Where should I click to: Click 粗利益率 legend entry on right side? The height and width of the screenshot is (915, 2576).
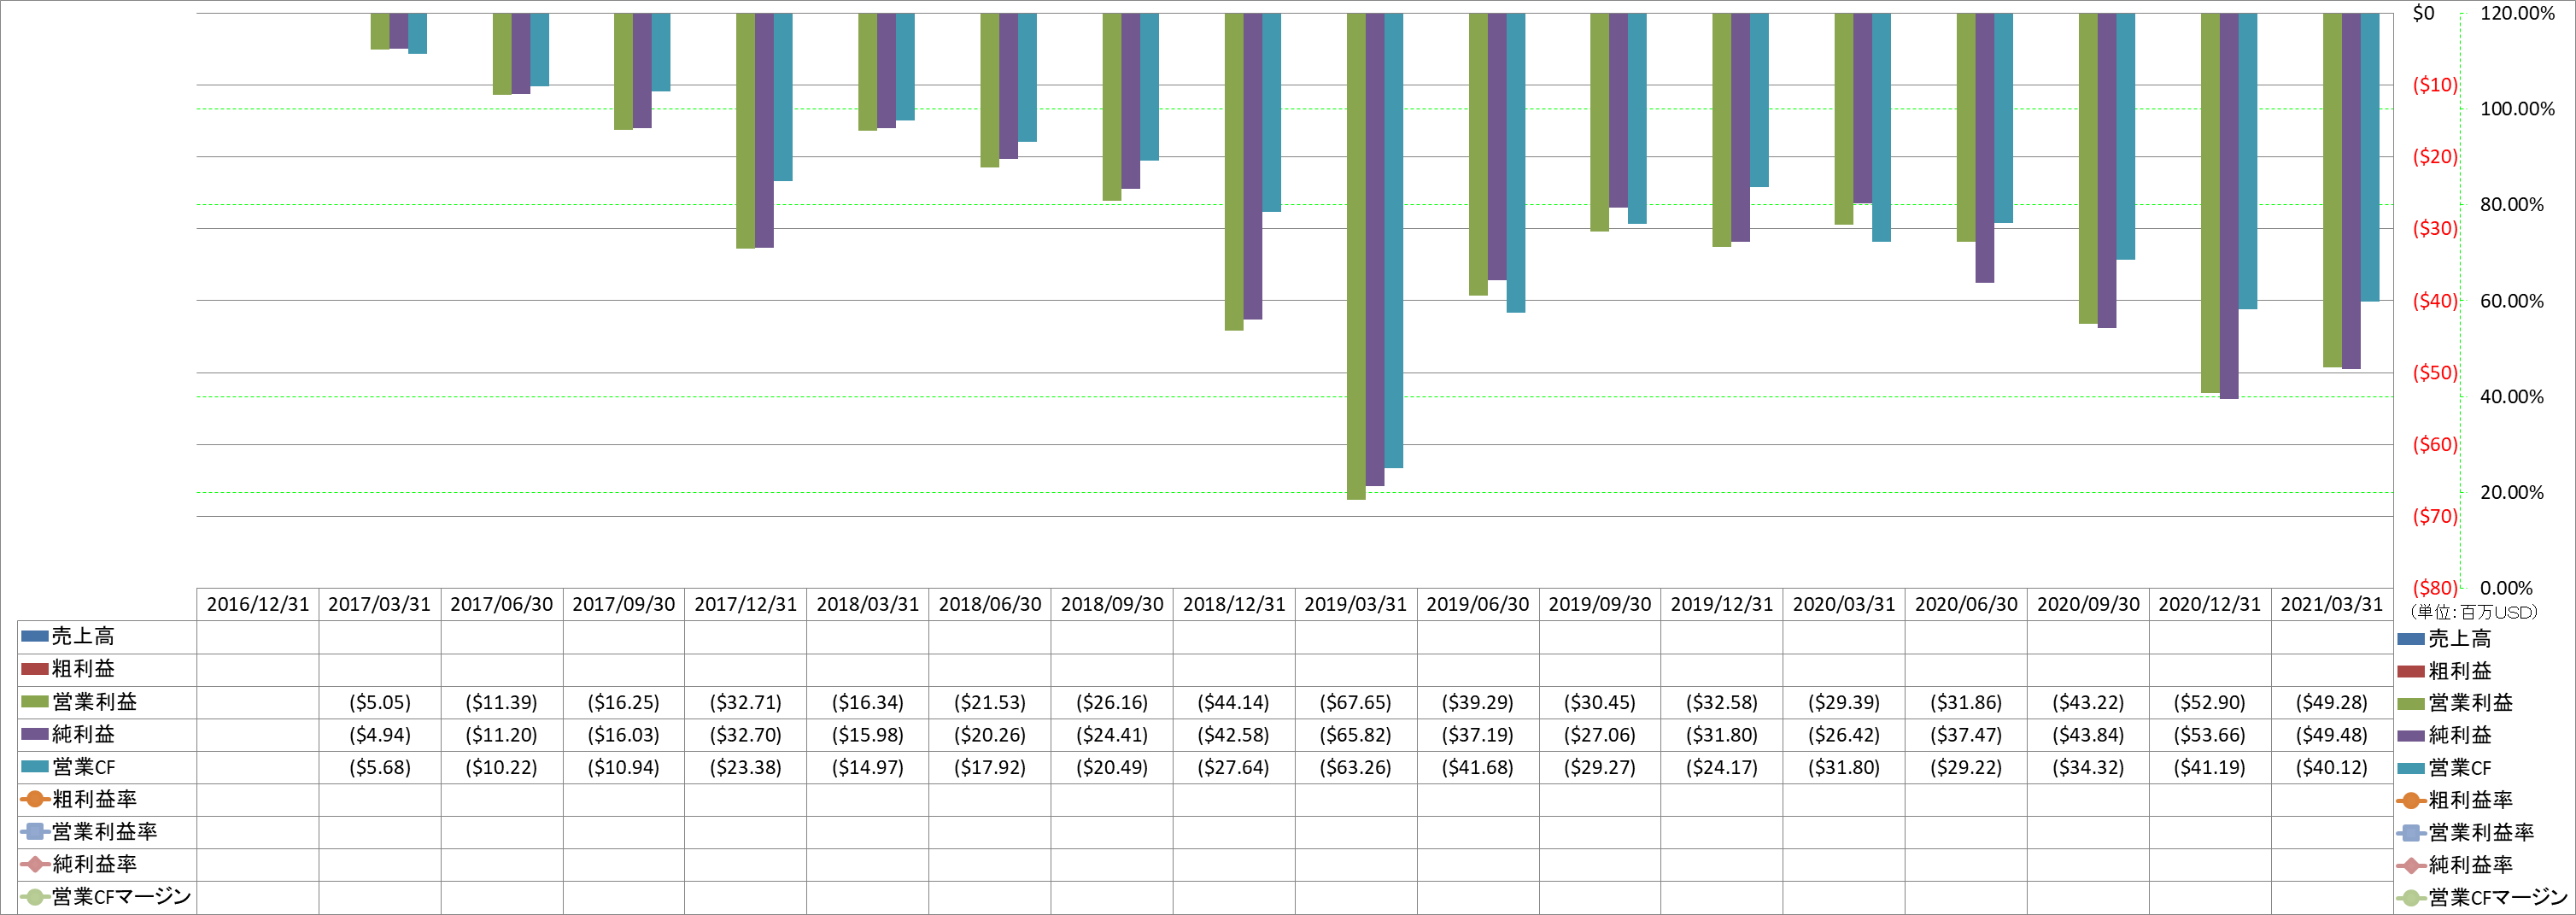click(2456, 800)
